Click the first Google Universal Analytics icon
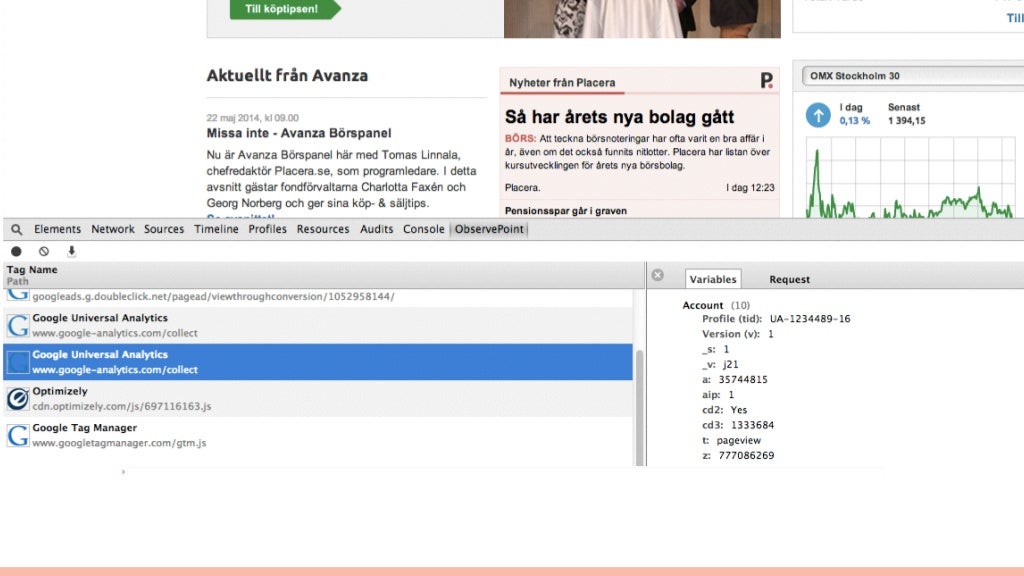The height and width of the screenshot is (576, 1024). coord(18,325)
